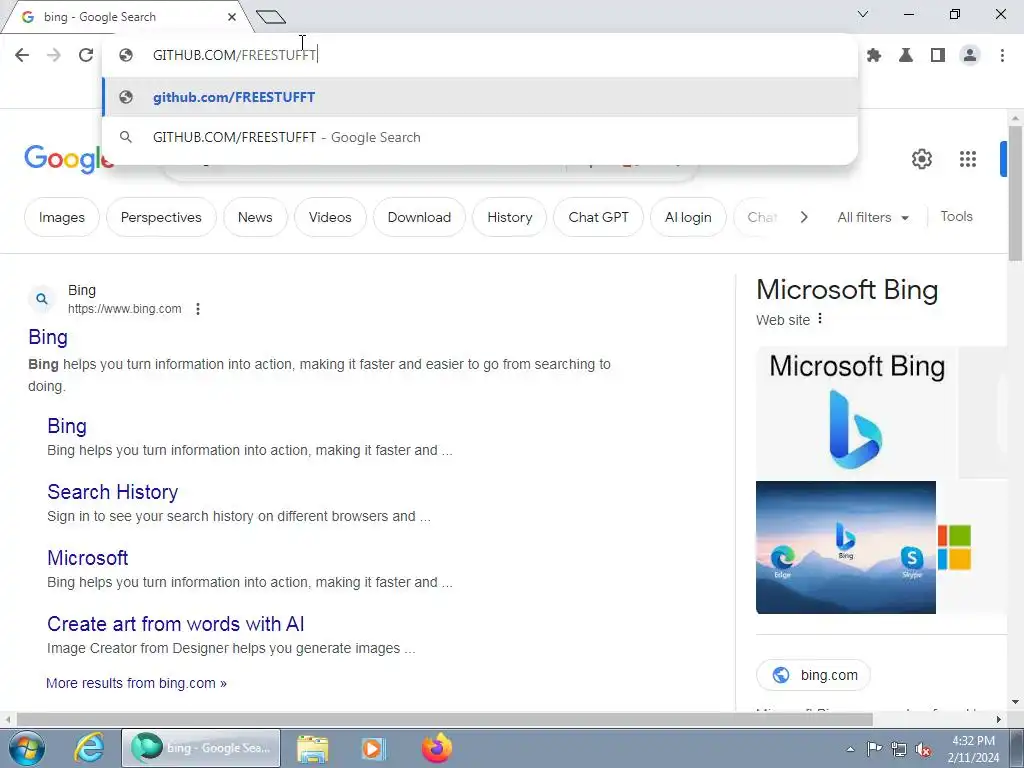This screenshot has height=768, width=1024.
Task: Click the Chrome taskbar button bing - Google Sea...
Action: [201, 748]
